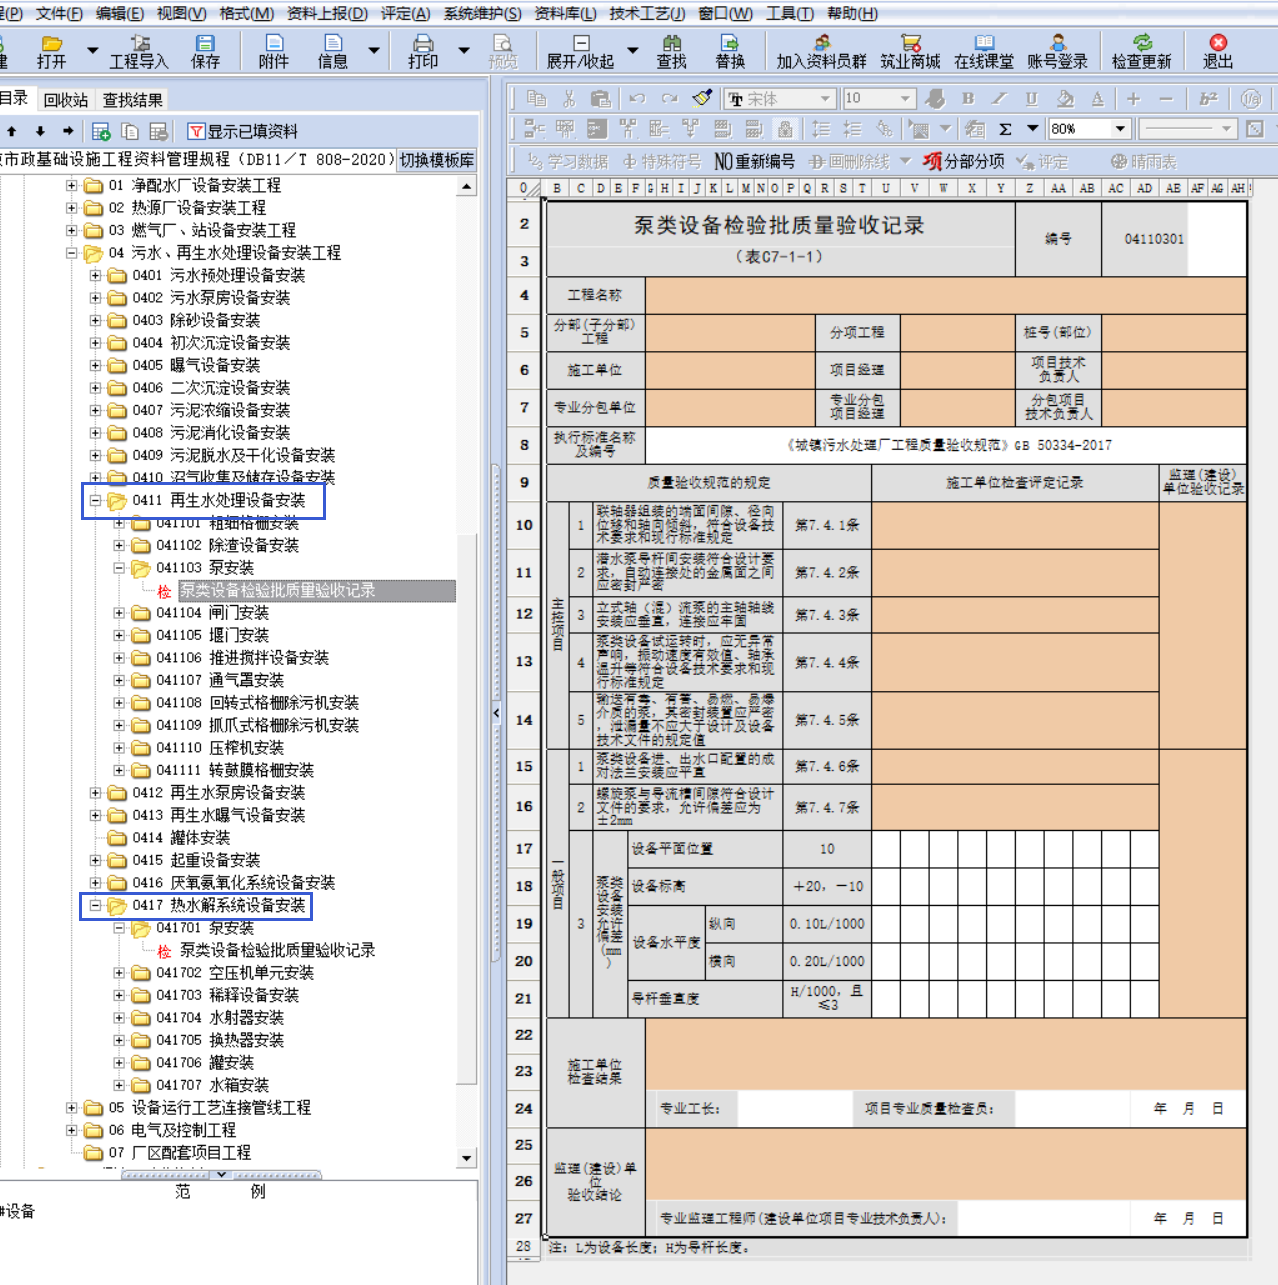Click the 打印 printer icon
This screenshot has width=1278, height=1285.
tap(423, 43)
